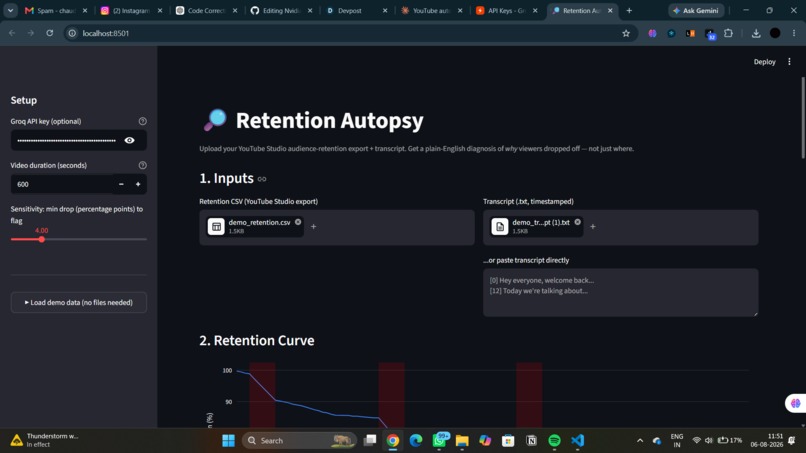This screenshot has width=806, height=453.
Task: Reload the localhost page
Action: coord(50,33)
